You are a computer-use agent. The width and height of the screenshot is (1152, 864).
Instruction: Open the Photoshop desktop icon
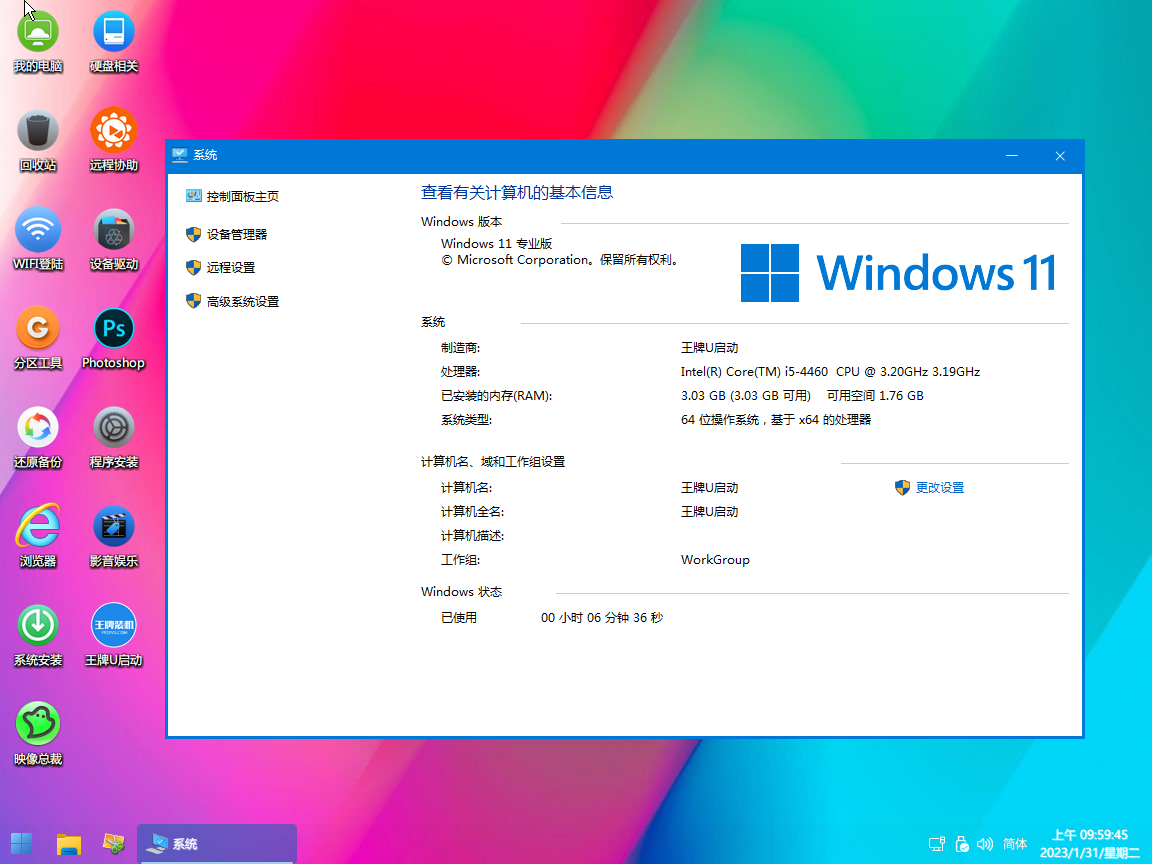click(x=114, y=339)
